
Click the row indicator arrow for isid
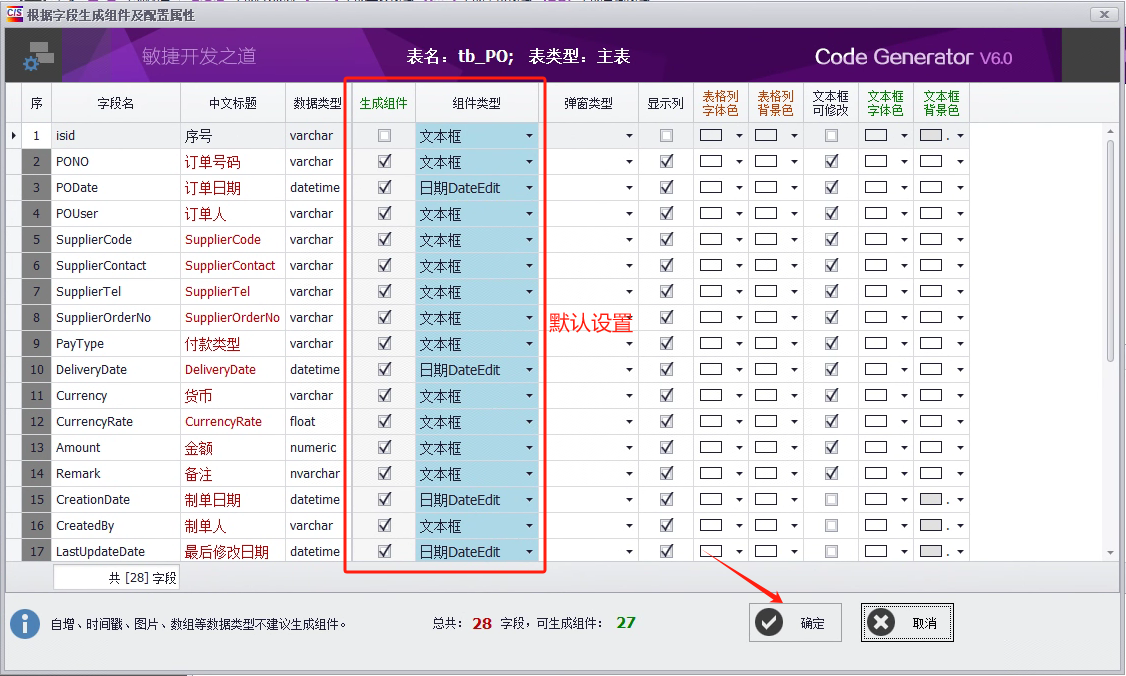pos(14,135)
